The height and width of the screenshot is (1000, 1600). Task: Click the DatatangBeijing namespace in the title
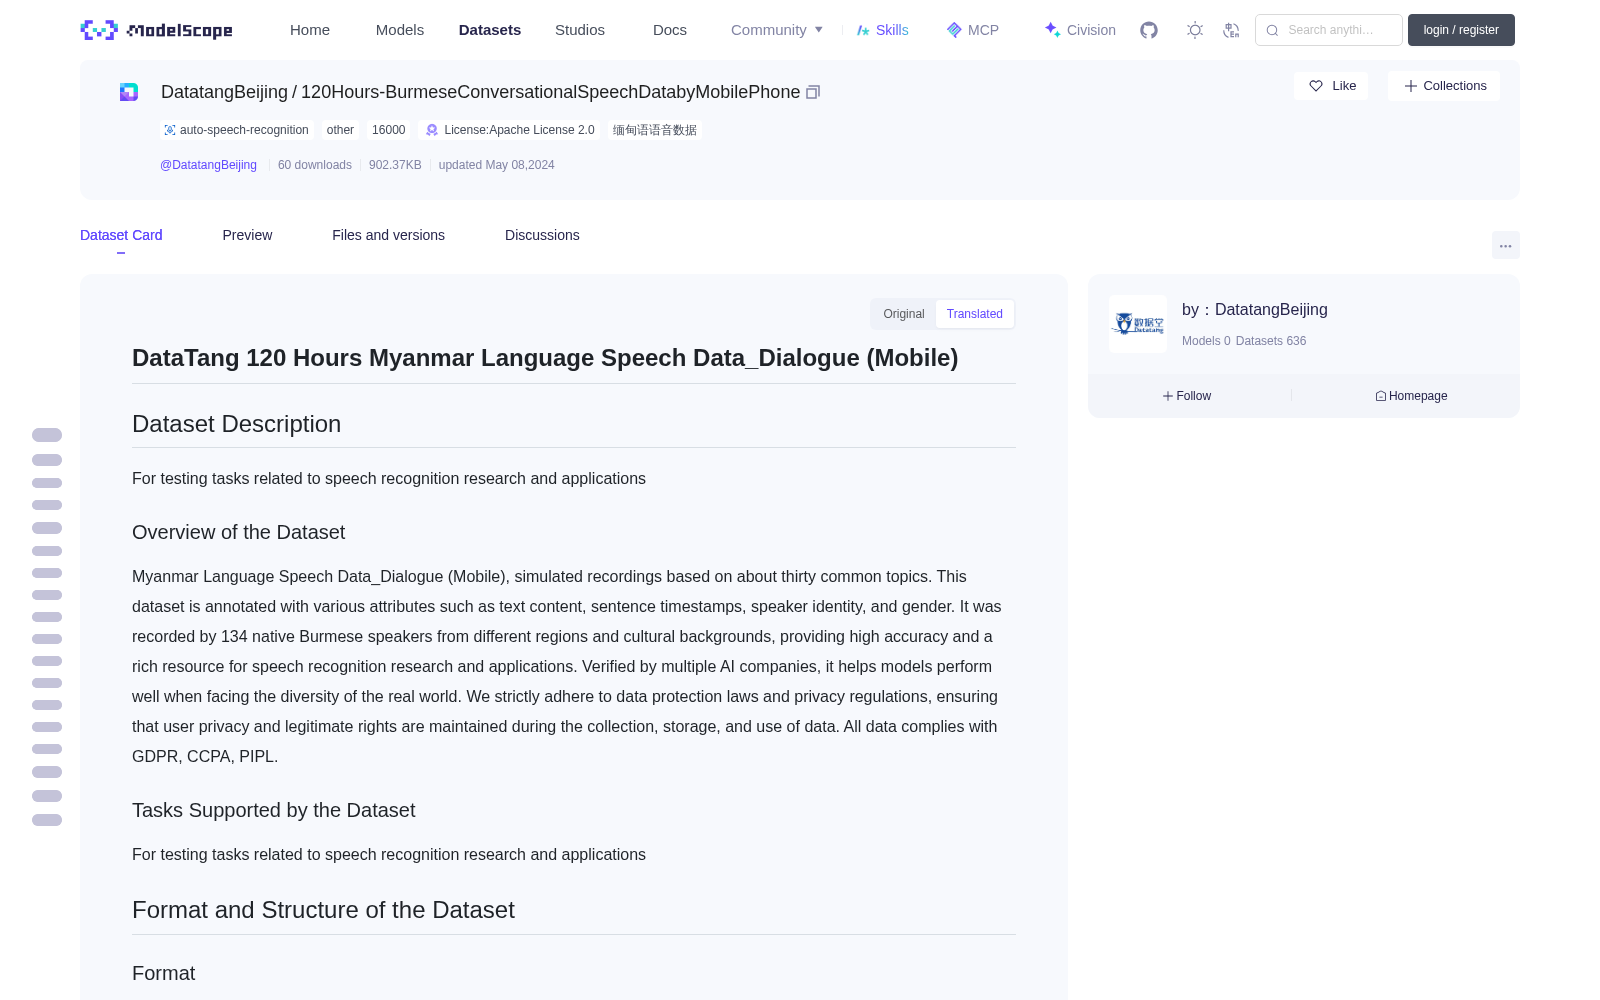[x=224, y=92]
